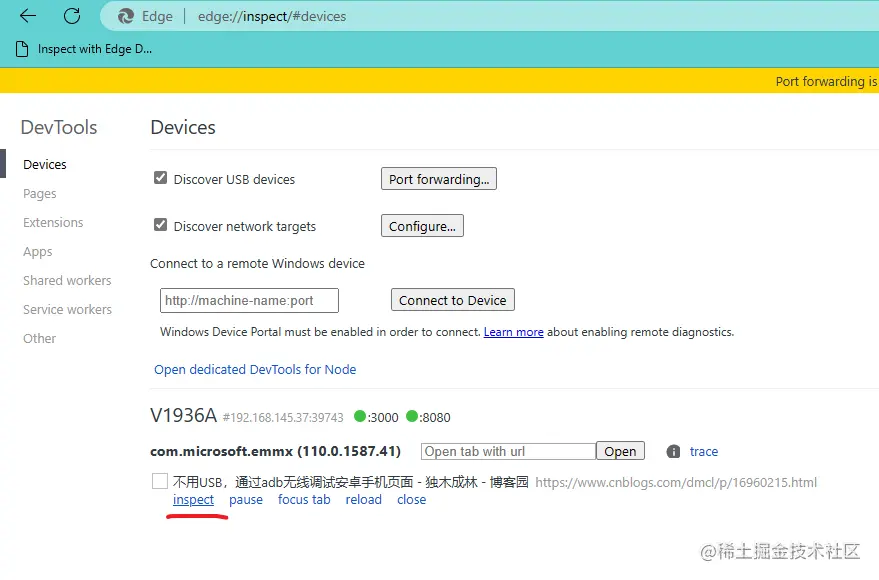879x580 pixels.
Task: Open Service workers in the sidebar
Action: 67,309
